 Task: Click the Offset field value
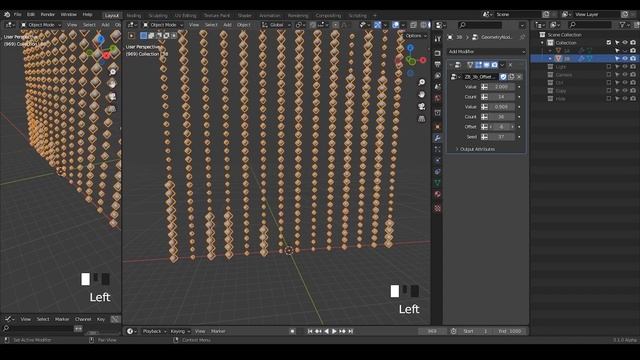502,127
